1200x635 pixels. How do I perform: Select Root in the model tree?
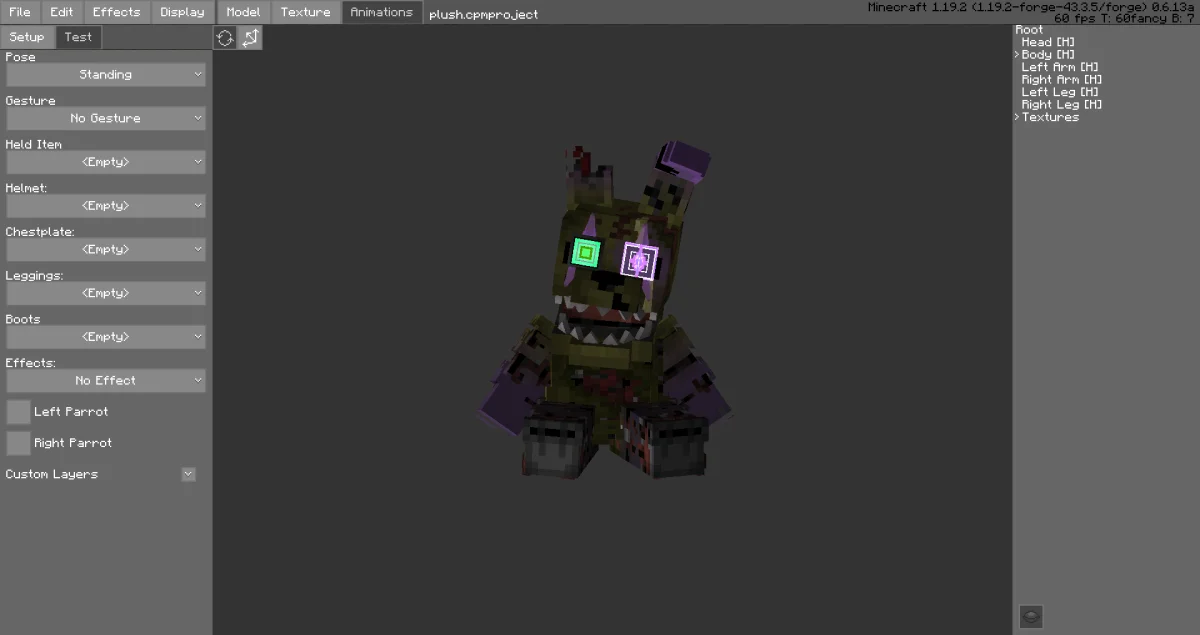click(x=1029, y=30)
